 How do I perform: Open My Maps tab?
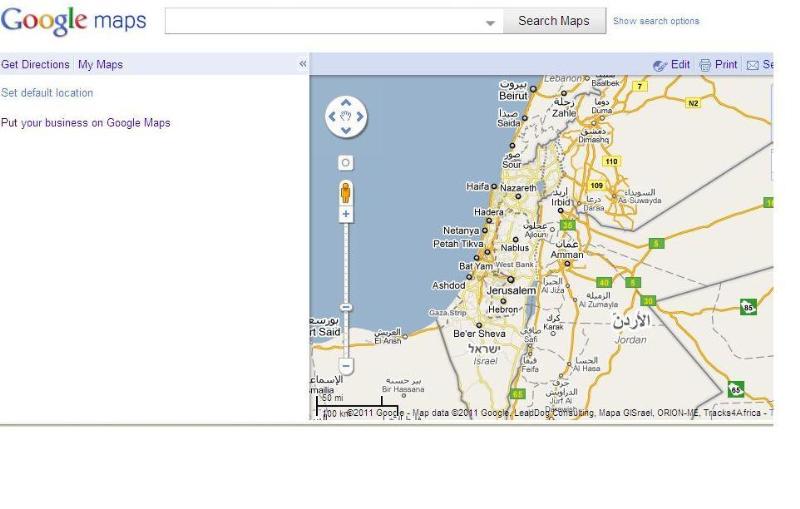click(x=100, y=65)
